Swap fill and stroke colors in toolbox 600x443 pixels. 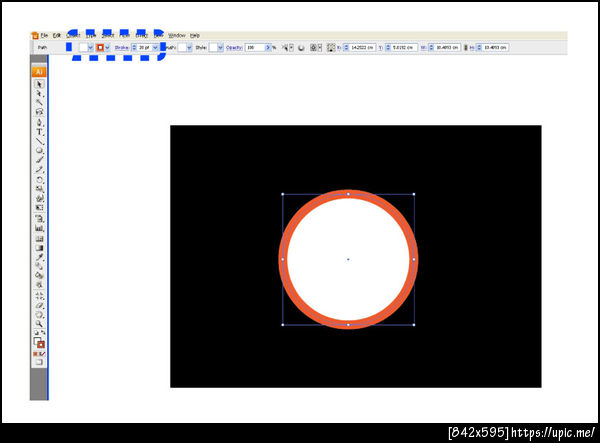click(x=42, y=333)
